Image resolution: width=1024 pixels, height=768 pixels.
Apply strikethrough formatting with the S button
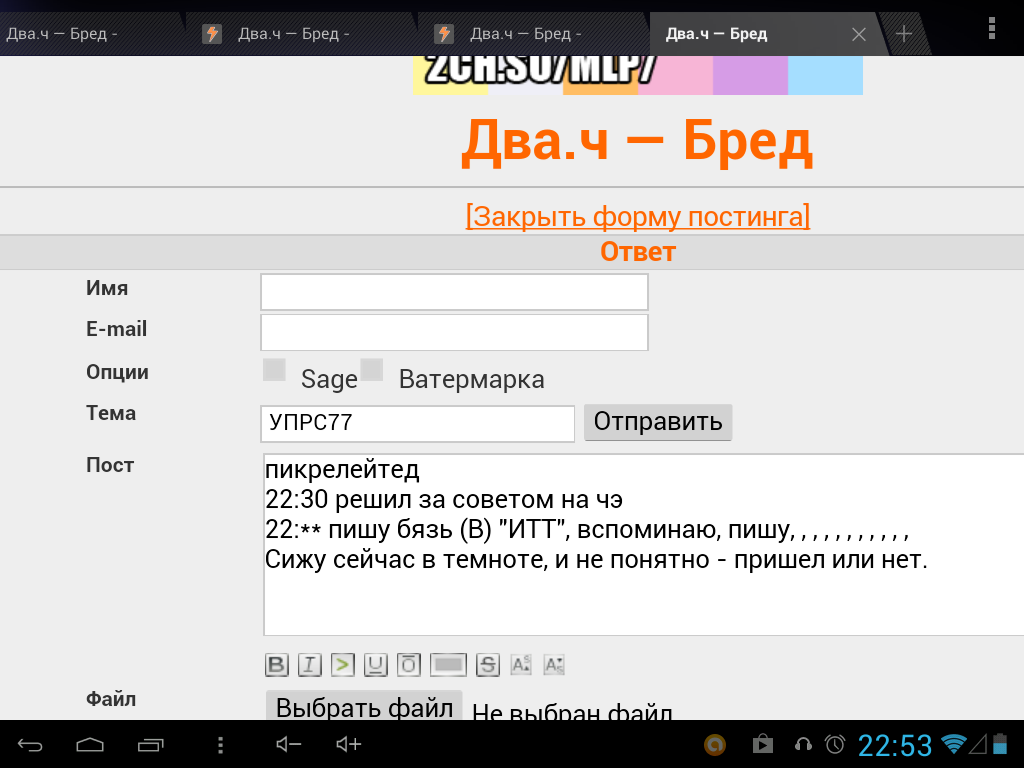[488, 665]
